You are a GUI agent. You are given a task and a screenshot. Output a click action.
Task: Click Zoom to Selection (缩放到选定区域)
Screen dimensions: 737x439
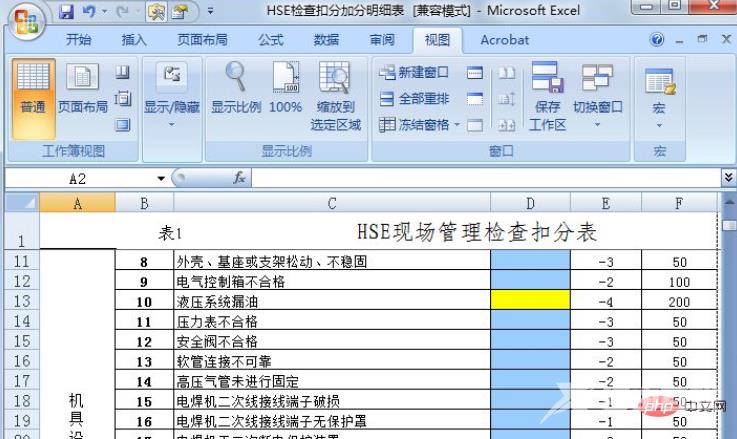(335, 90)
